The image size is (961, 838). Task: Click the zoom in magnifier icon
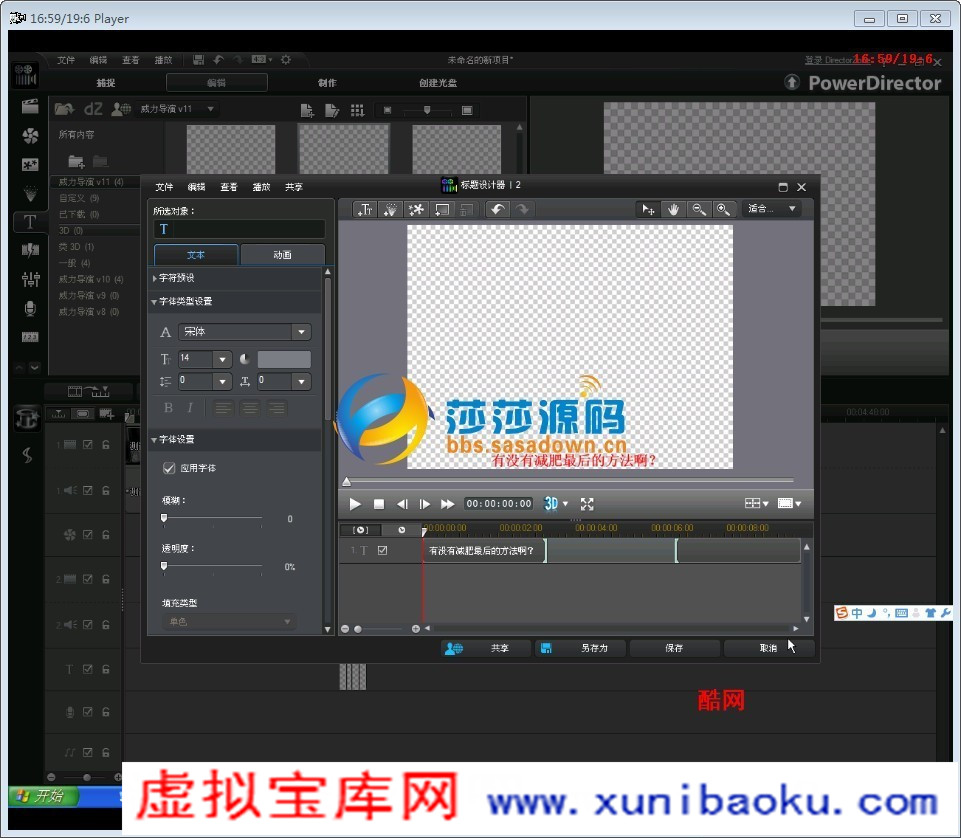click(723, 209)
